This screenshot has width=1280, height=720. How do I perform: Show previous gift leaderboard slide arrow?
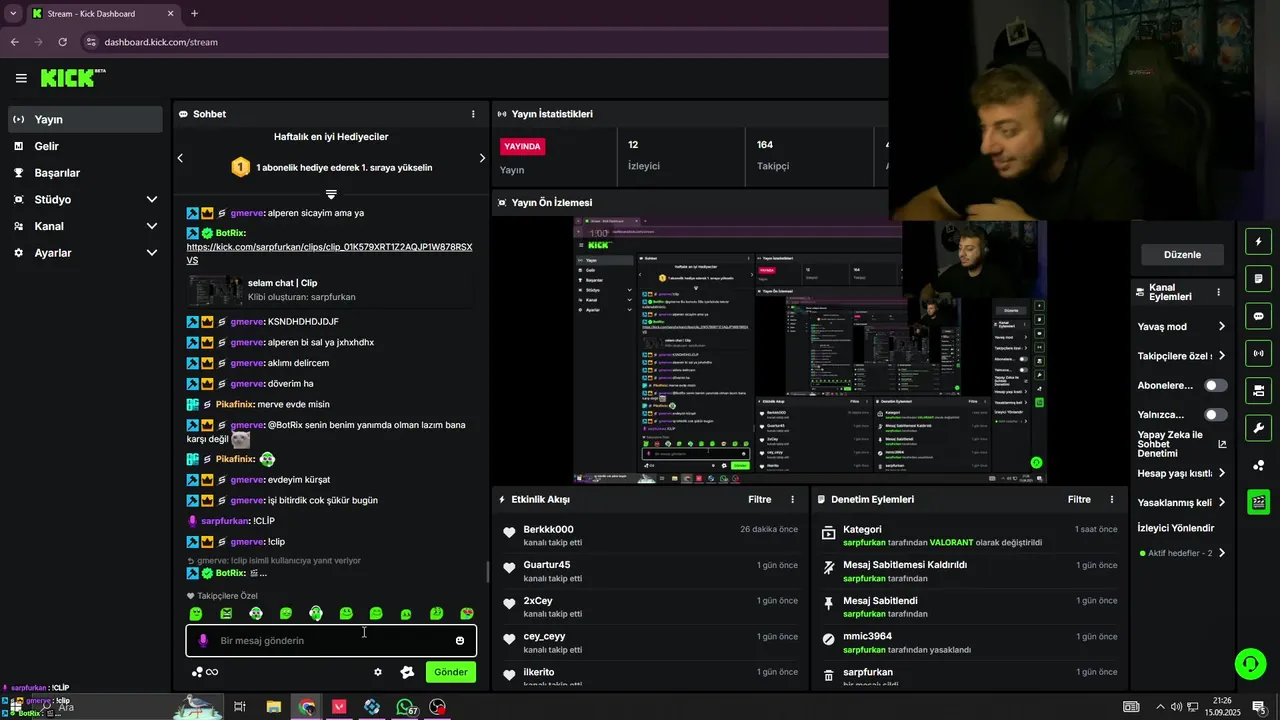[x=180, y=158]
